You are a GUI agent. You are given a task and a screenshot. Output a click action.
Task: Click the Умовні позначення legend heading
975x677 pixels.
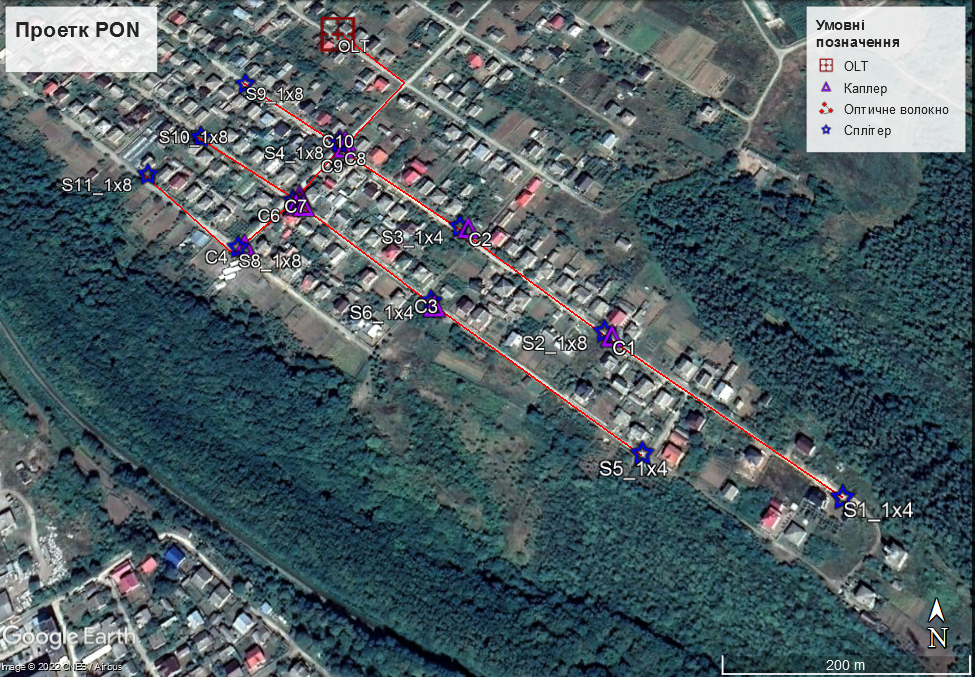857,34
